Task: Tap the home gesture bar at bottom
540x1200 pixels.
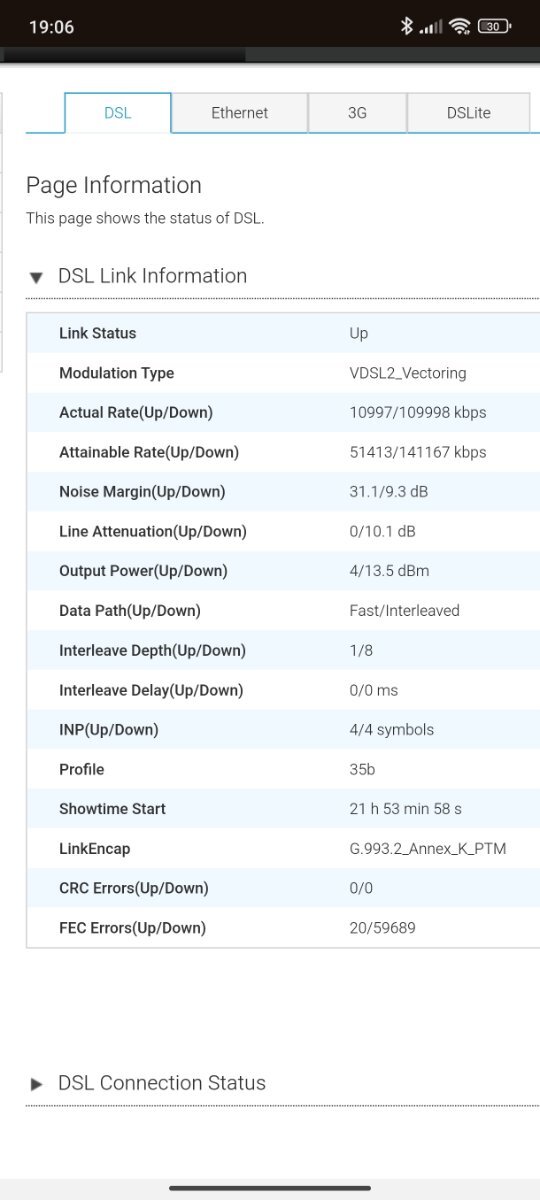Action: click(x=270, y=1188)
